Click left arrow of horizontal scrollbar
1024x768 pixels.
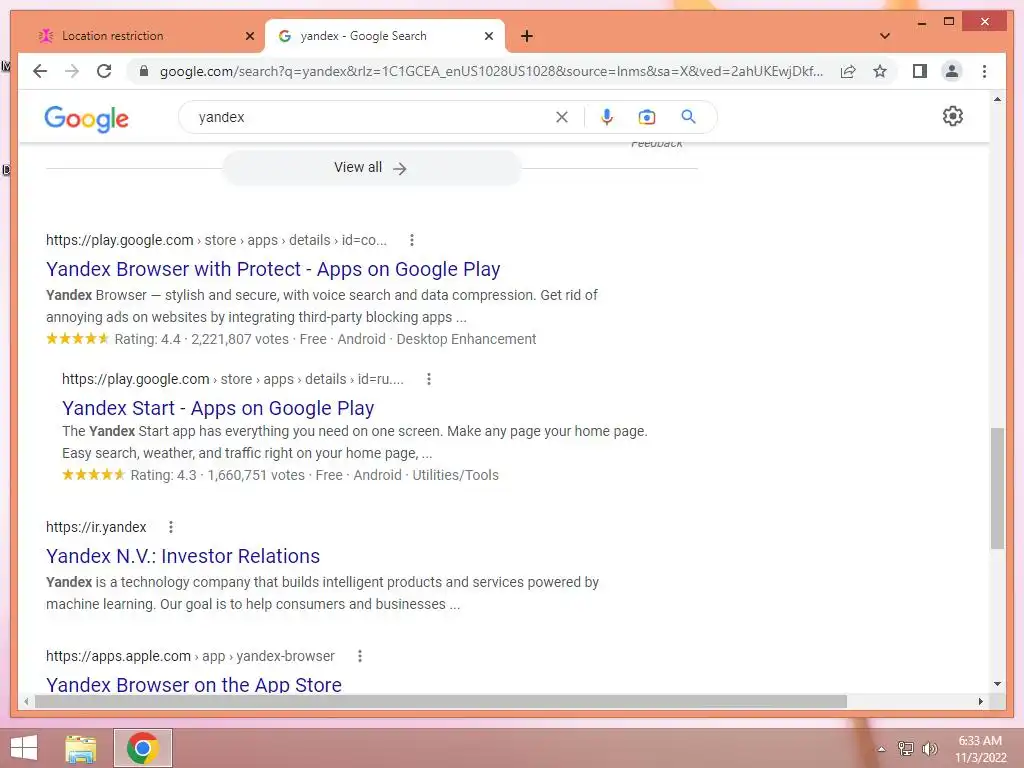click(26, 701)
